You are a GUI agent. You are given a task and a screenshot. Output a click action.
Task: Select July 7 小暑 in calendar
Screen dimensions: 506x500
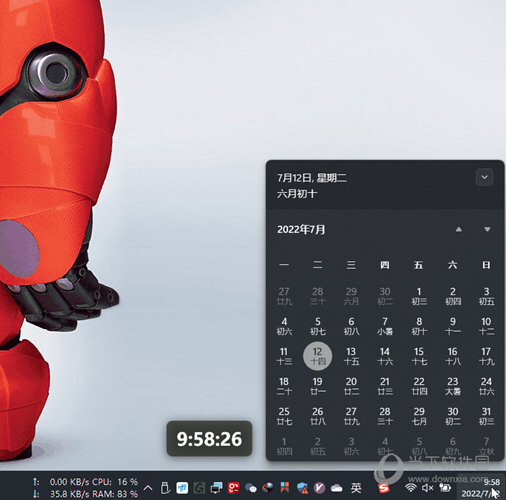(x=385, y=326)
